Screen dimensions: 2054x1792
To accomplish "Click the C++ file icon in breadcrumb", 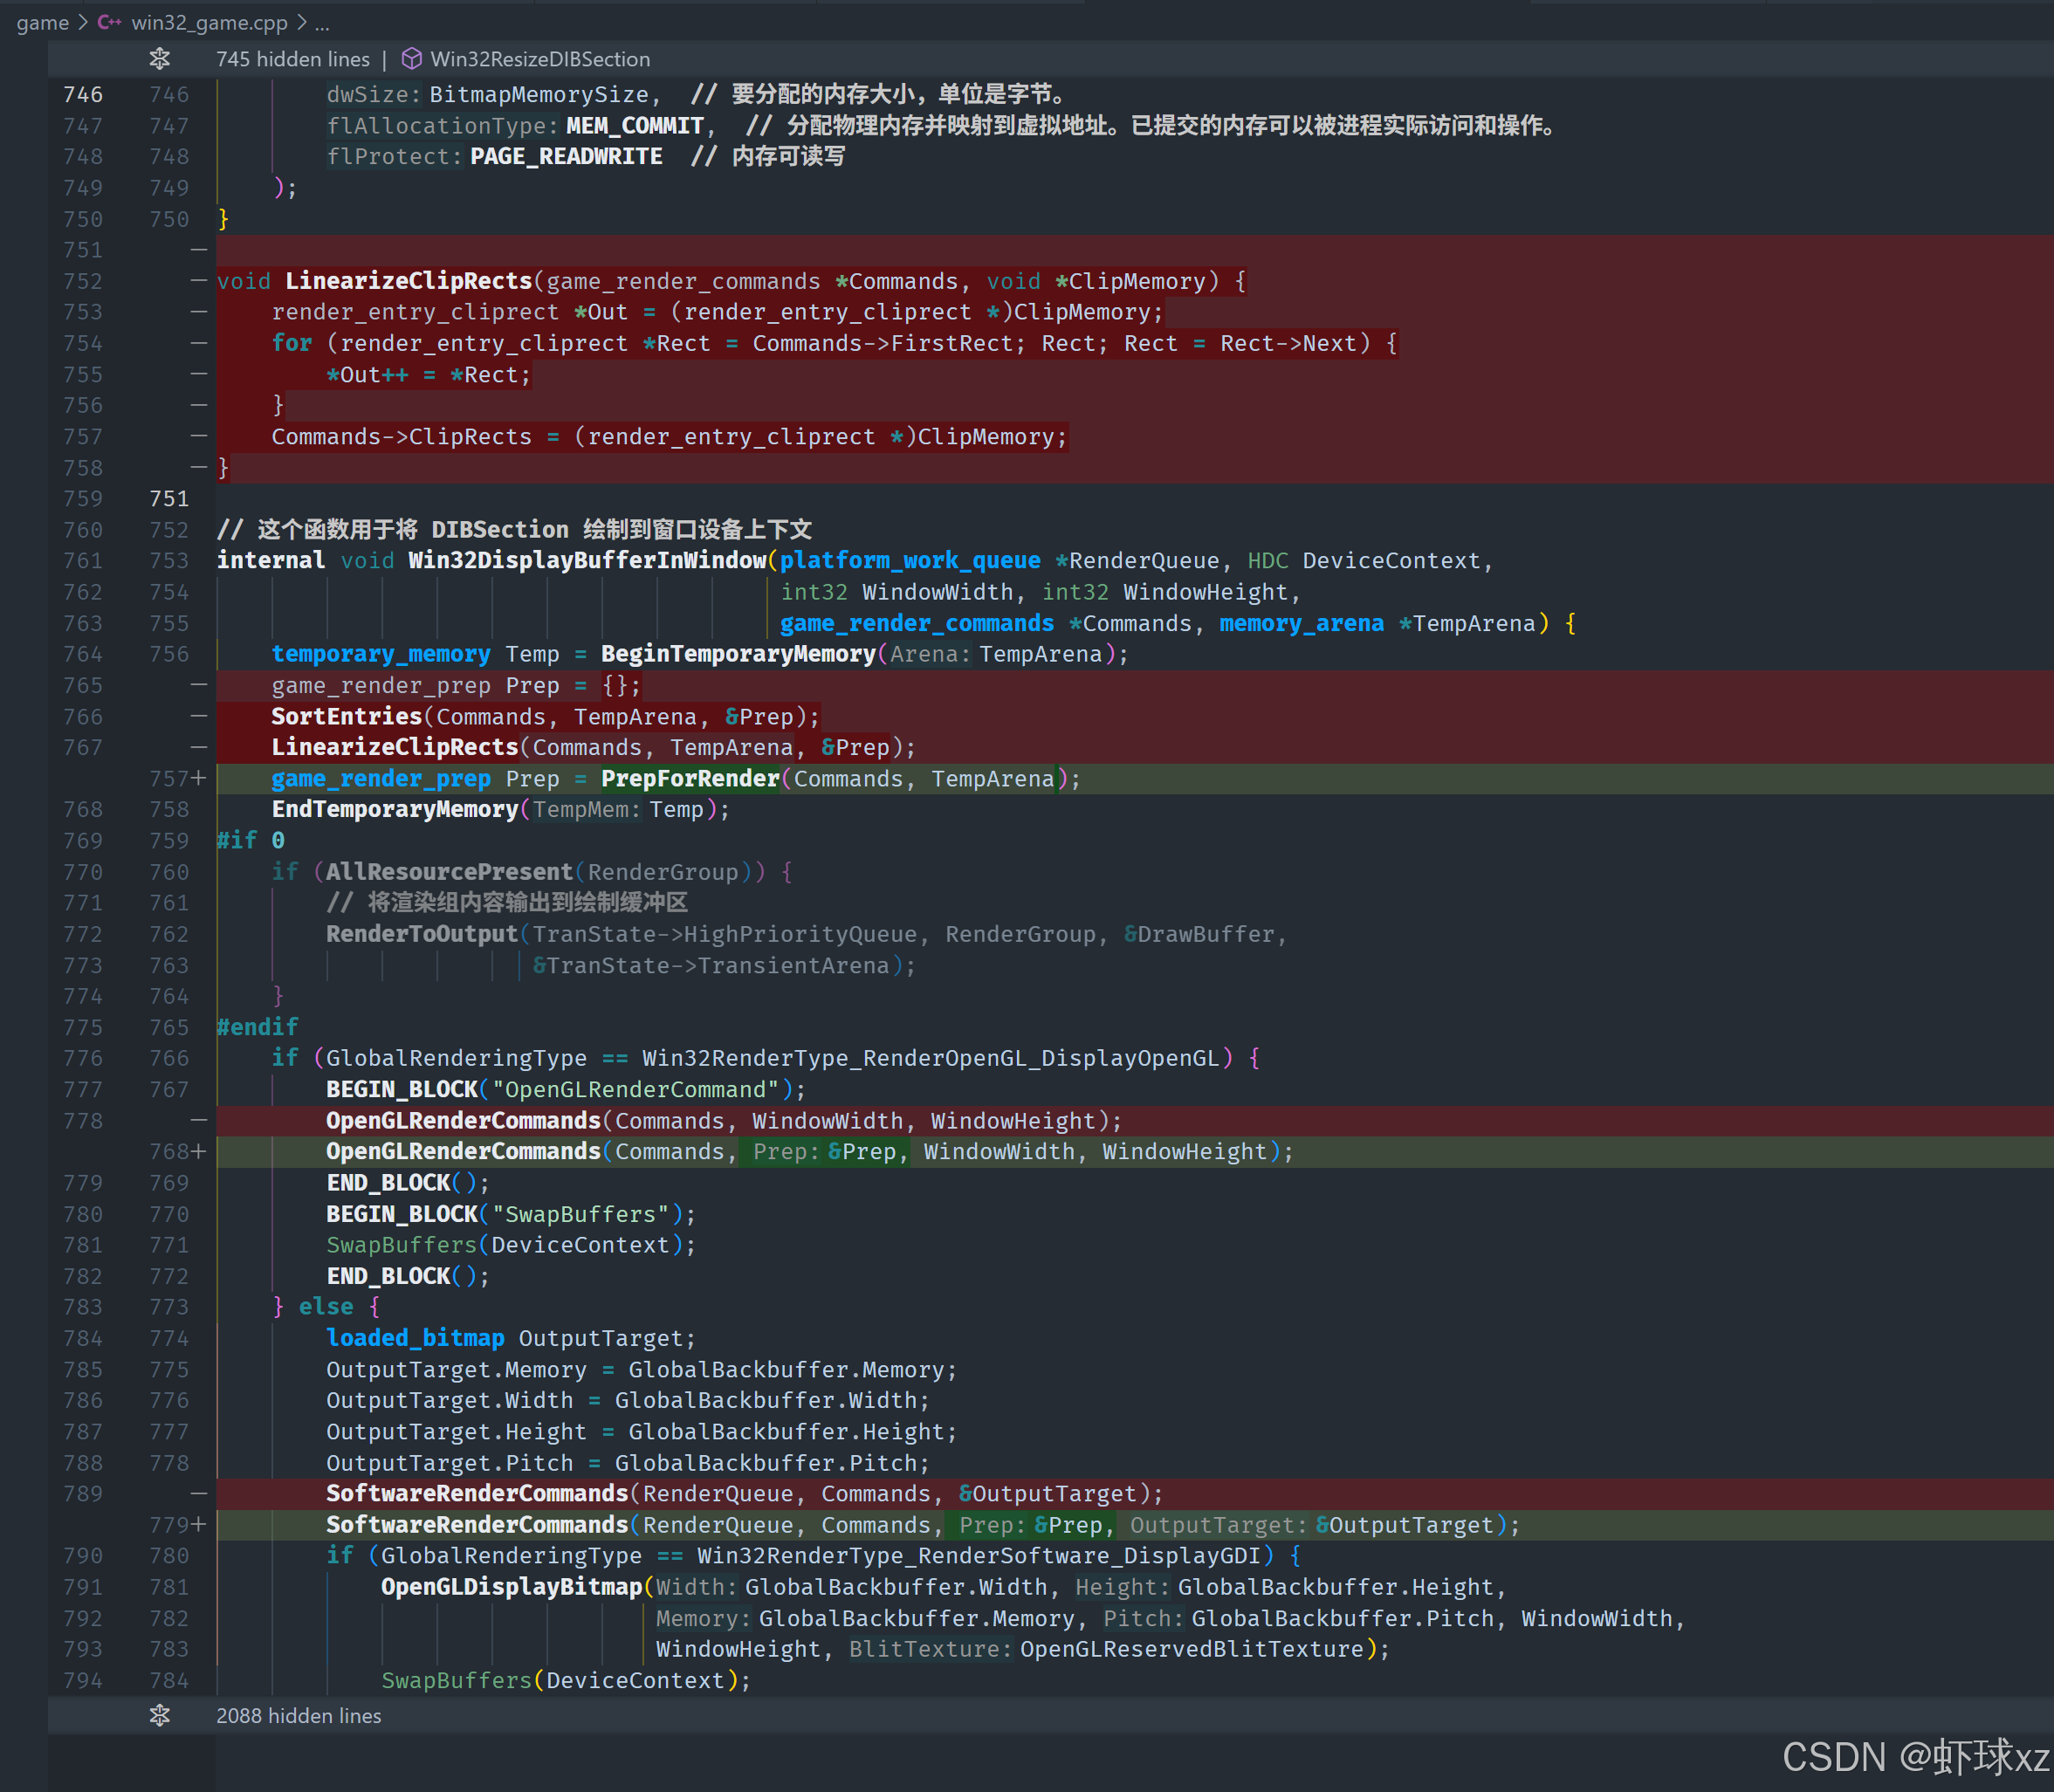I will pyautogui.click(x=109, y=22).
